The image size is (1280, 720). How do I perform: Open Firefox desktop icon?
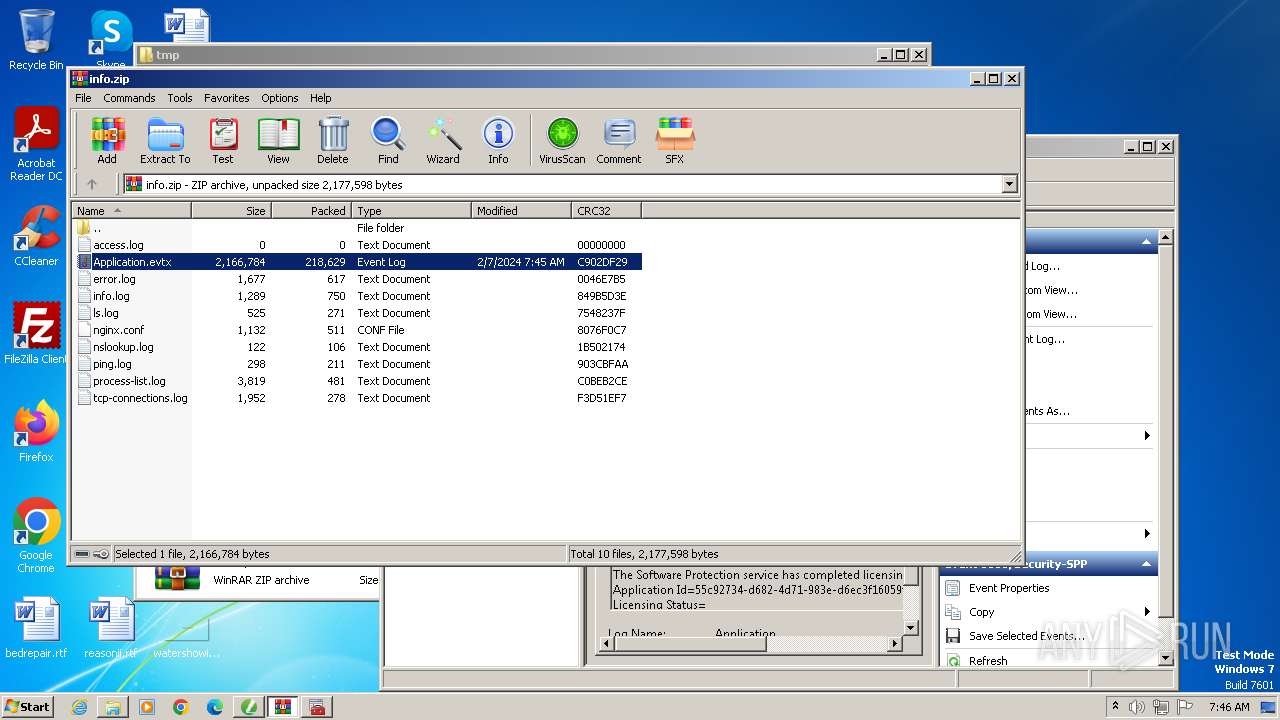36,432
